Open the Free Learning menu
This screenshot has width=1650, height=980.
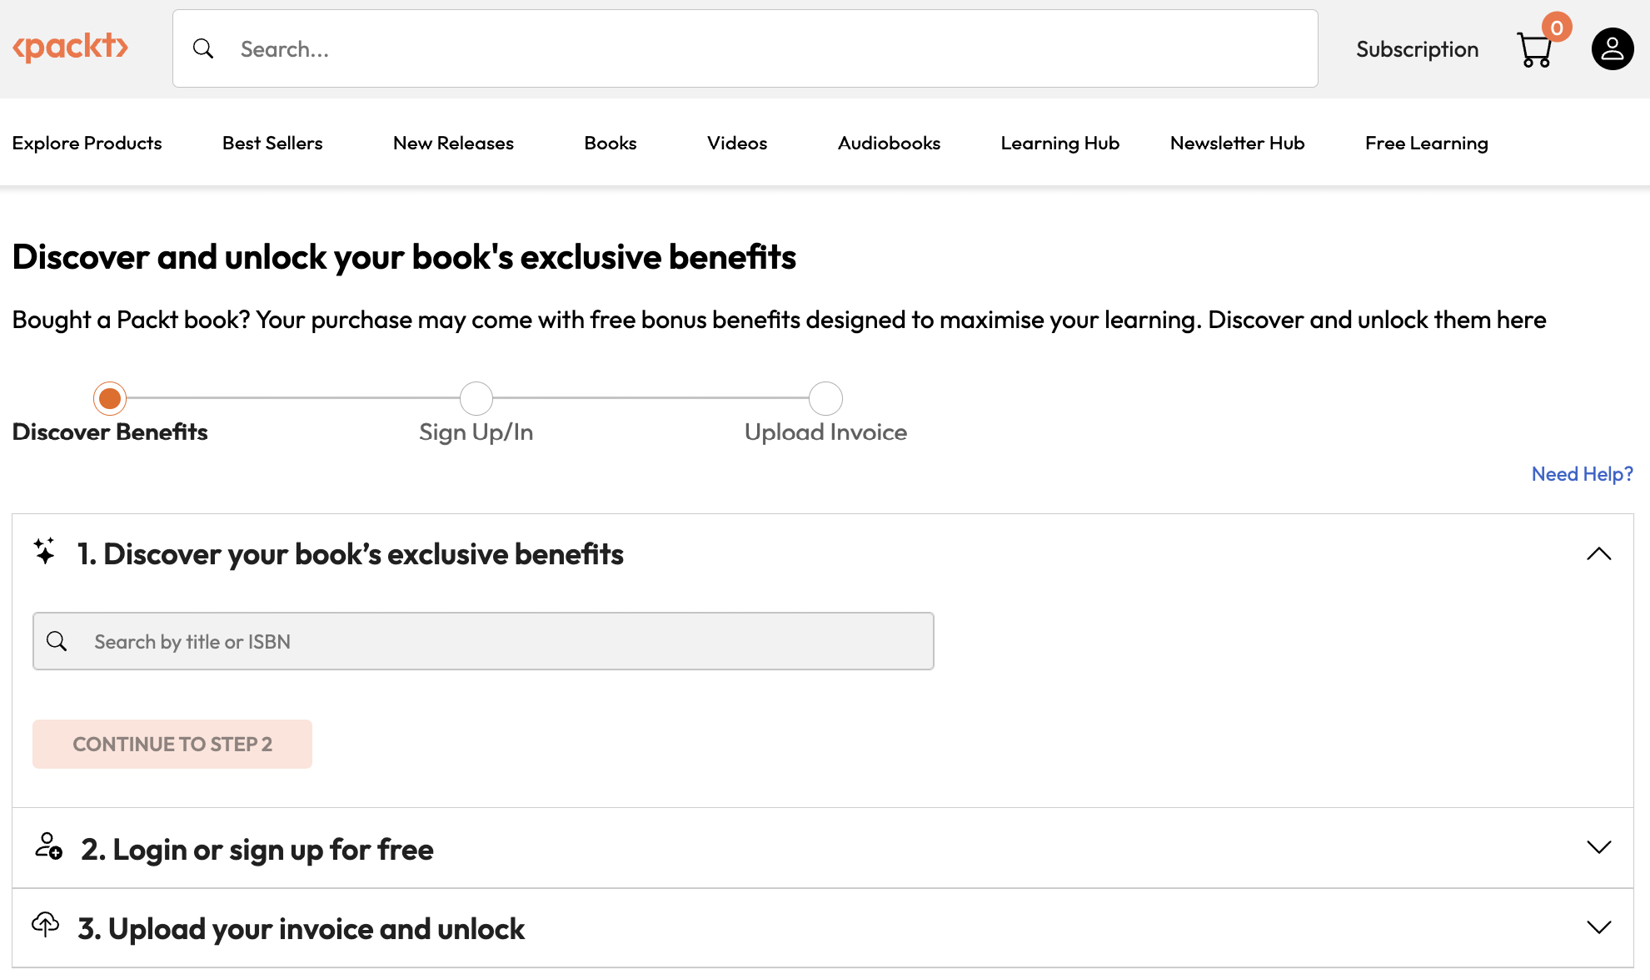pos(1426,143)
